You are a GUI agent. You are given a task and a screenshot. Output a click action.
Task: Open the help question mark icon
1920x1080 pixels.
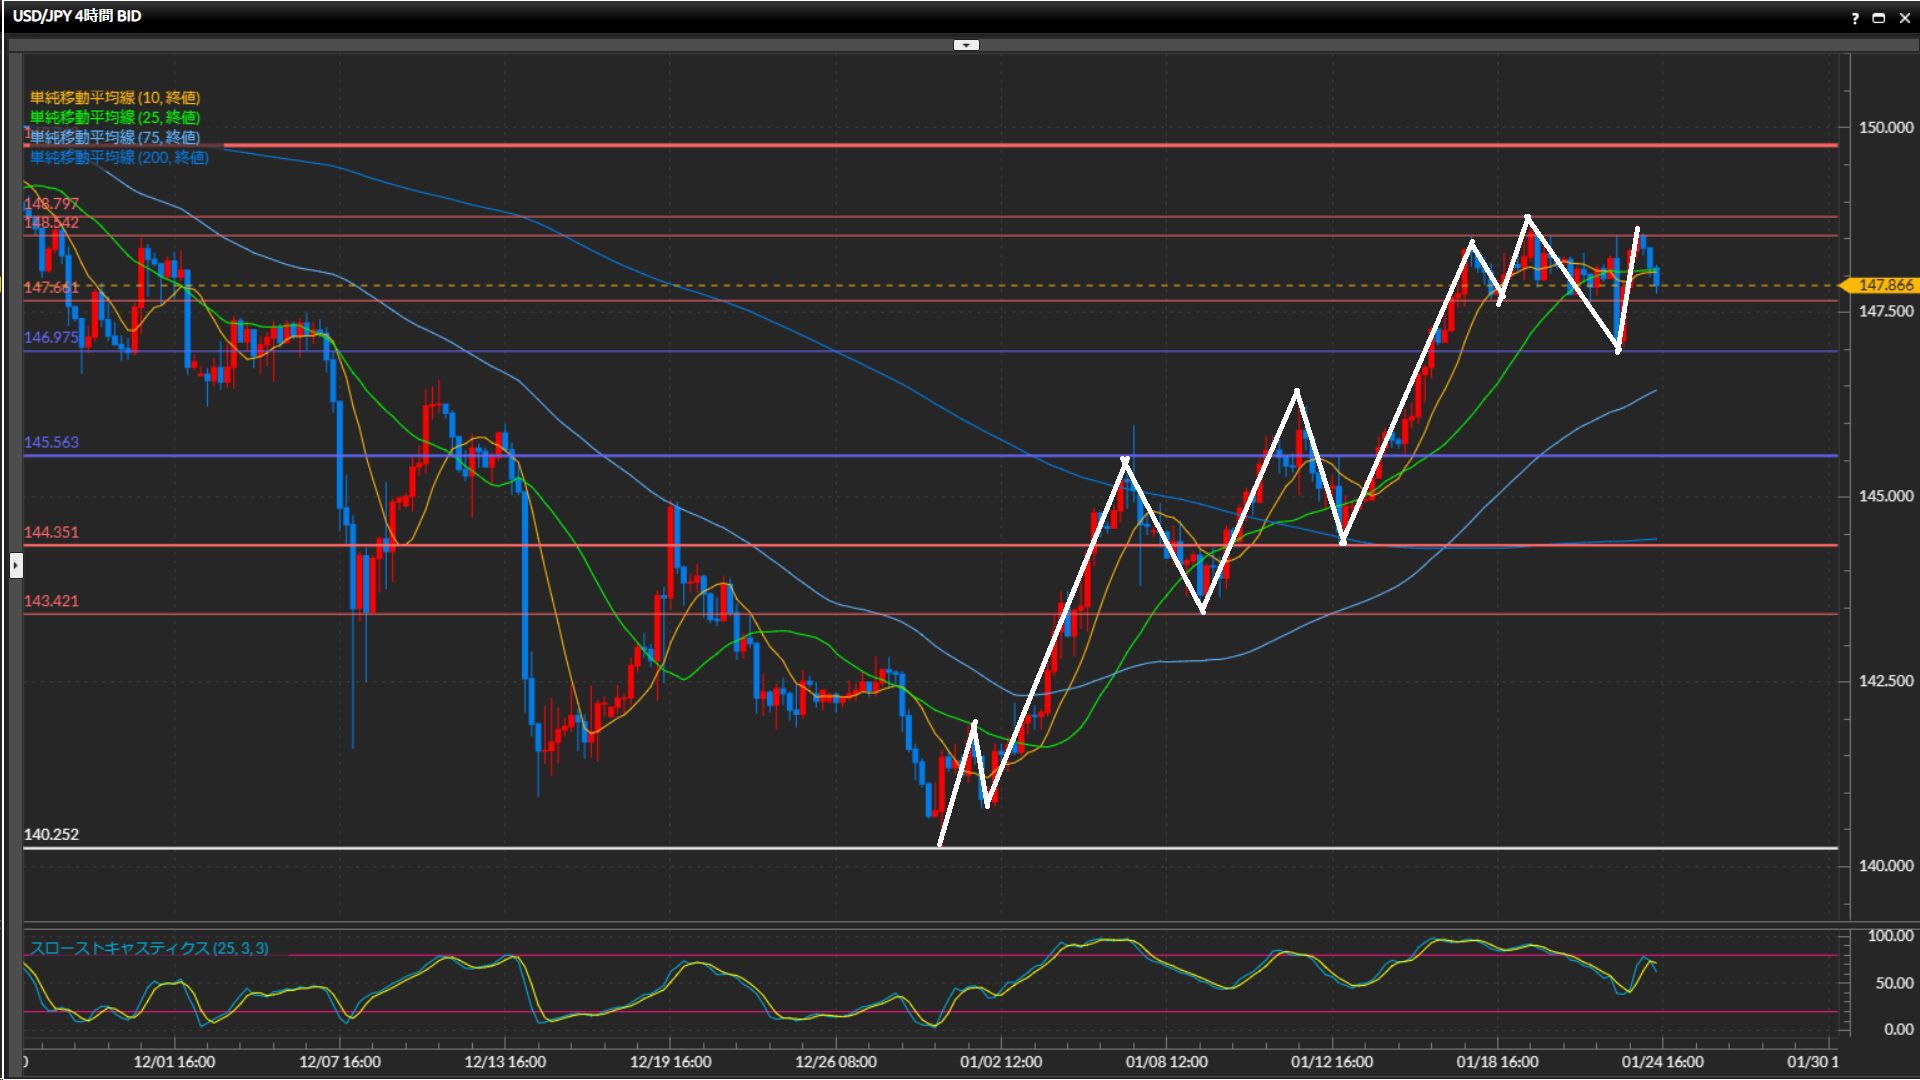click(x=1855, y=18)
